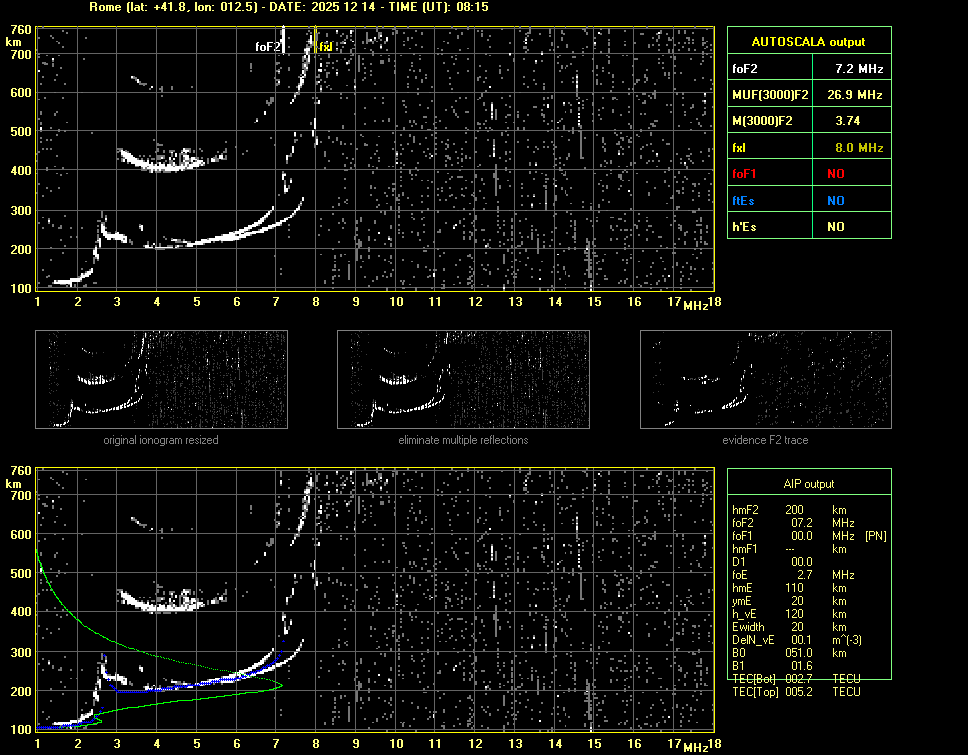968x755 pixels.
Task: Click the yellow fxI 8.0 MHz value
Action: point(858,148)
